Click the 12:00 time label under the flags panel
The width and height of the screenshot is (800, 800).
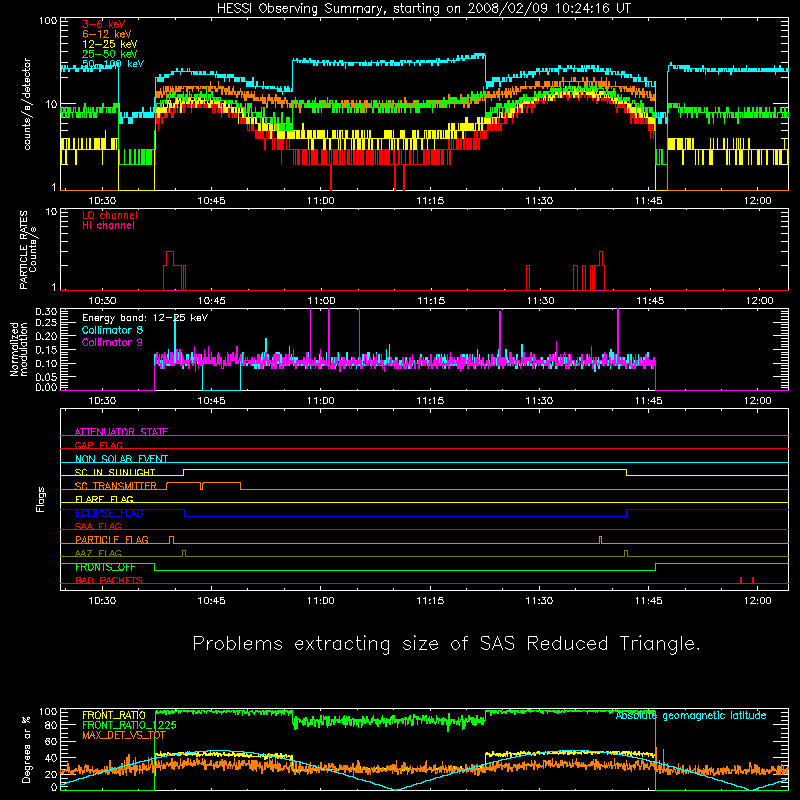[758, 601]
